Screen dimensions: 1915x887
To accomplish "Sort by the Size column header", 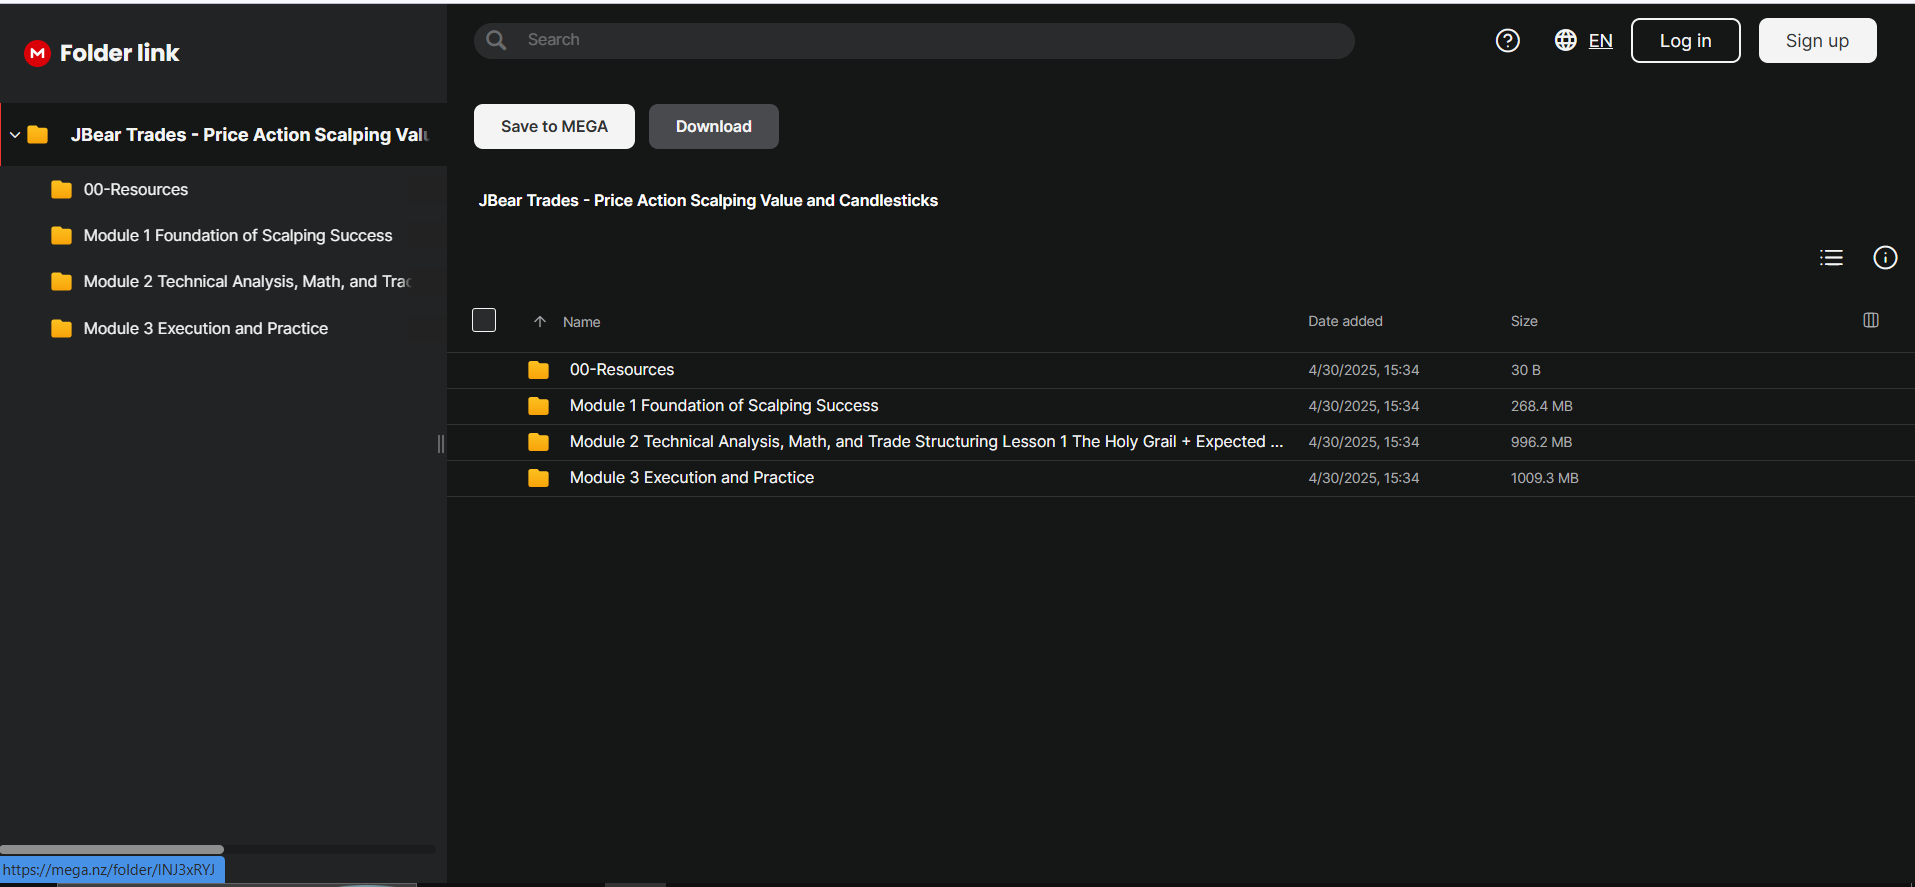I will click(1524, 321).
